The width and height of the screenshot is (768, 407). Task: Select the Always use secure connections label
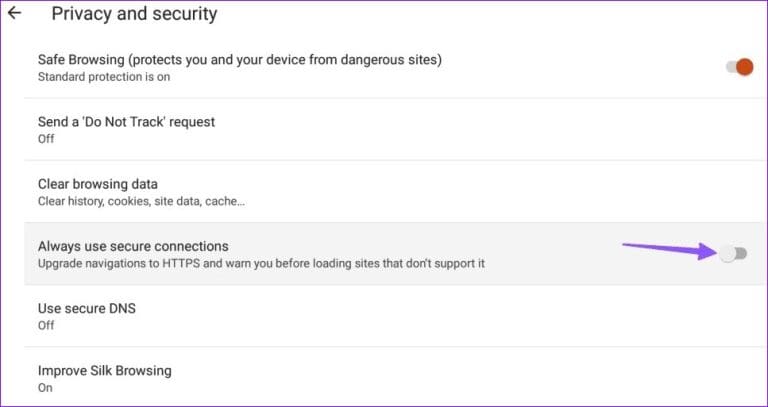click(133, 246)
